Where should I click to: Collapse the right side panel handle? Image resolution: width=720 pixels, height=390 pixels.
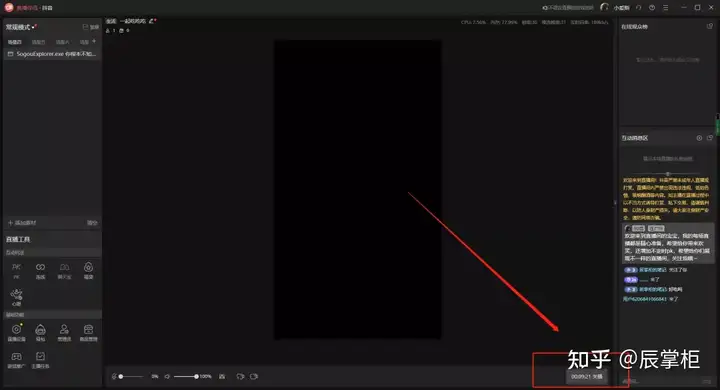(615, 203)
